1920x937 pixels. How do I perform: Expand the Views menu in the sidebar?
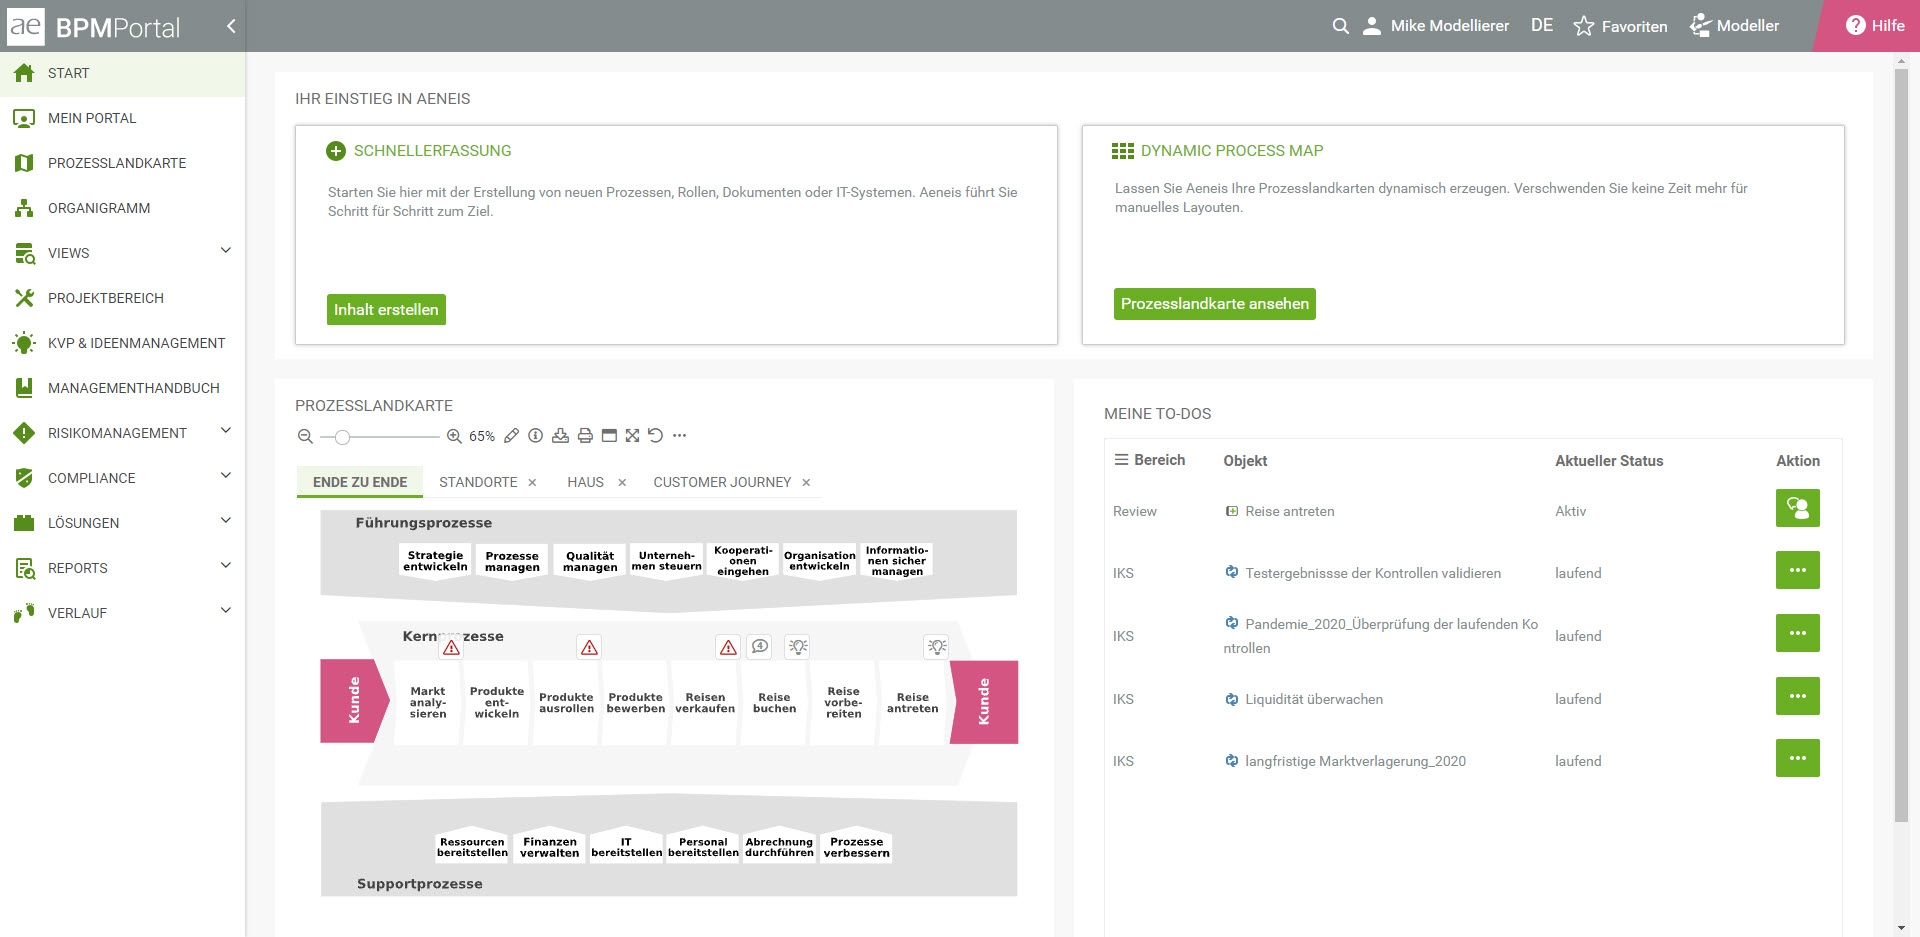tap(226, 251)
